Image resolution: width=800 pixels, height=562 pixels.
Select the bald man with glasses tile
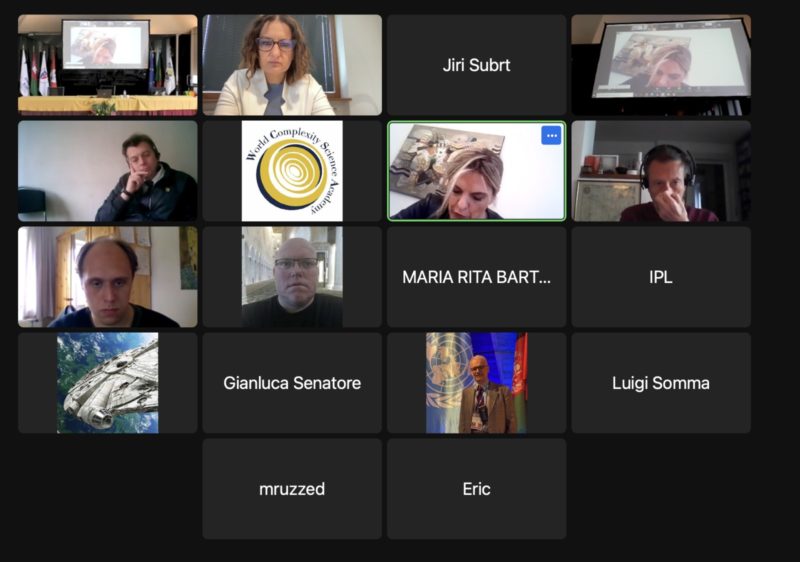292,277
